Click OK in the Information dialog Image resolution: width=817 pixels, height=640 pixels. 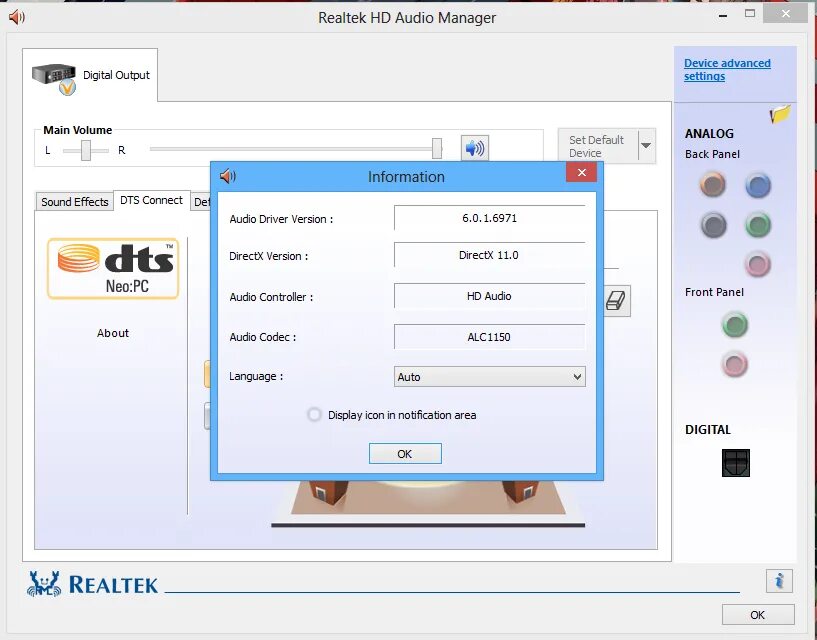pos(405,453)
